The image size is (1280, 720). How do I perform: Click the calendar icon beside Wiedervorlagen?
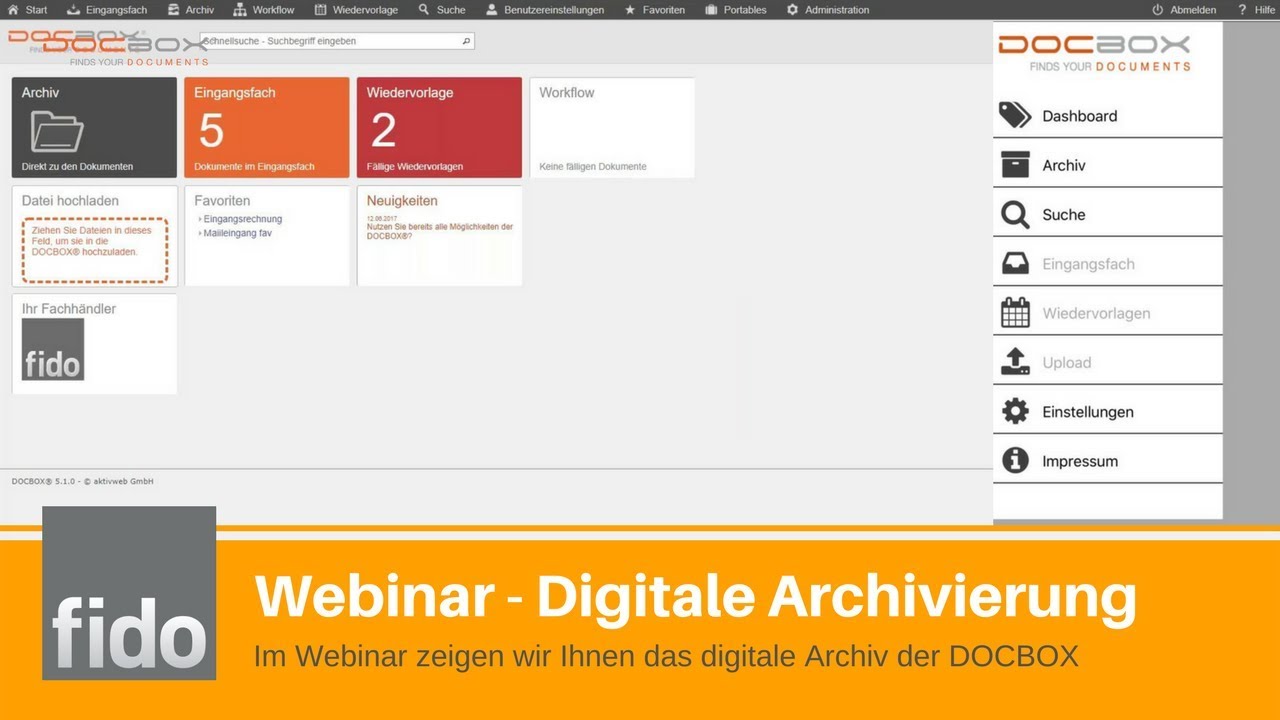point(1015,313)
